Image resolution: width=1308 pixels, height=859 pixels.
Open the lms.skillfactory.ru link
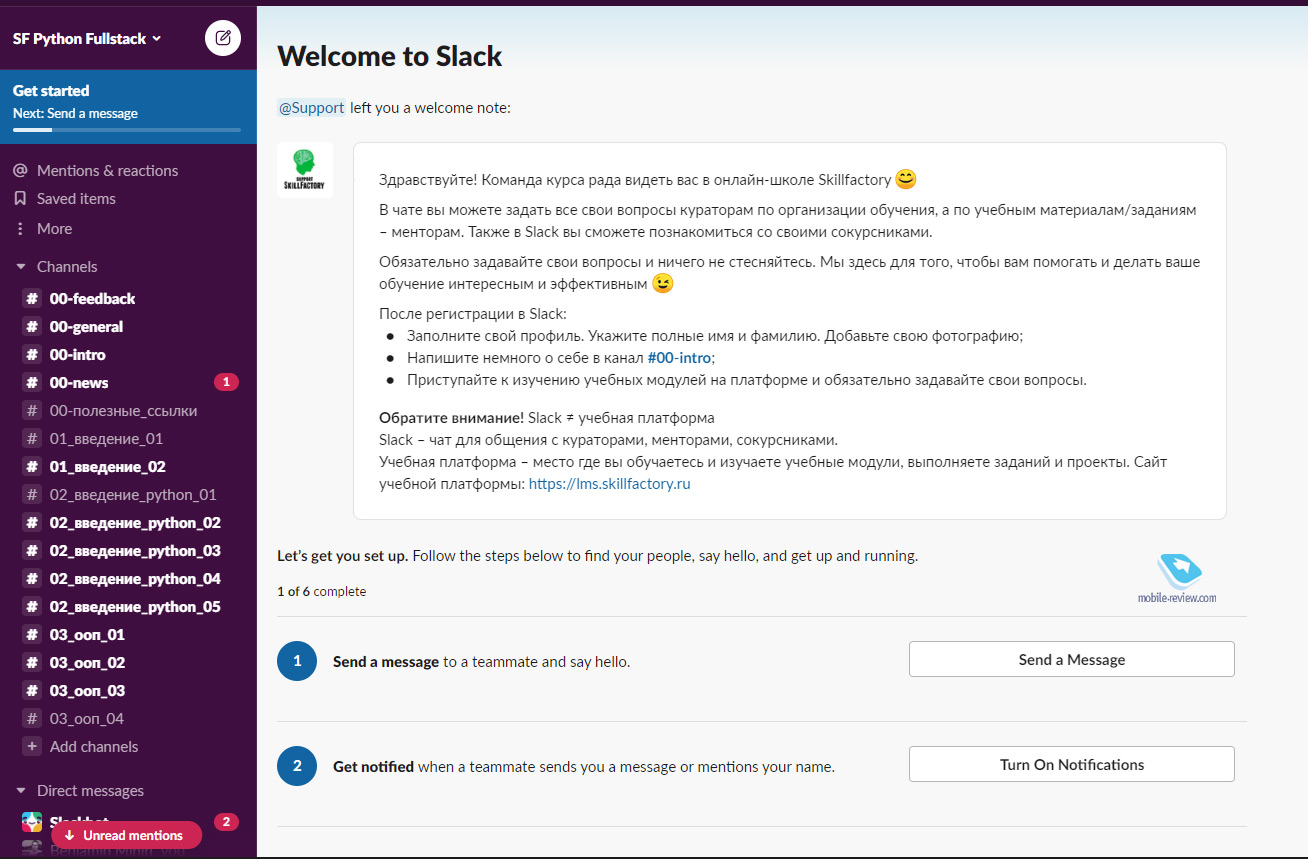[609, 484]
